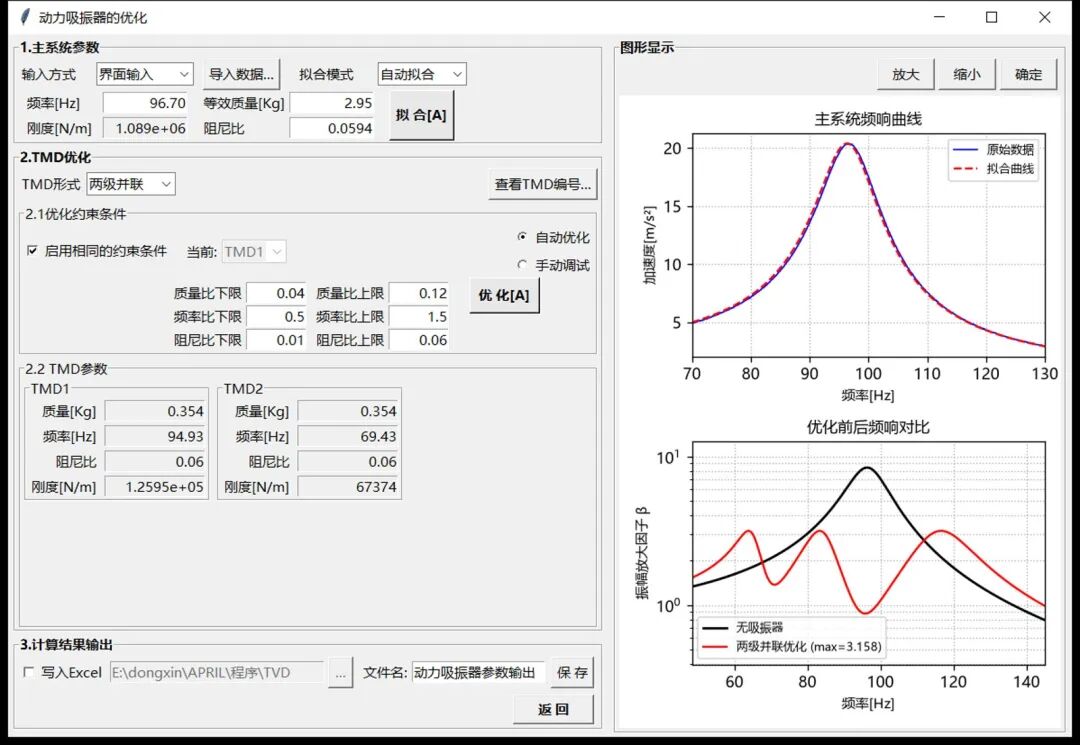Open the 当前 TMD1 dropdown
Viewport: 1080px width, 745px height.
tap(253, 252)
